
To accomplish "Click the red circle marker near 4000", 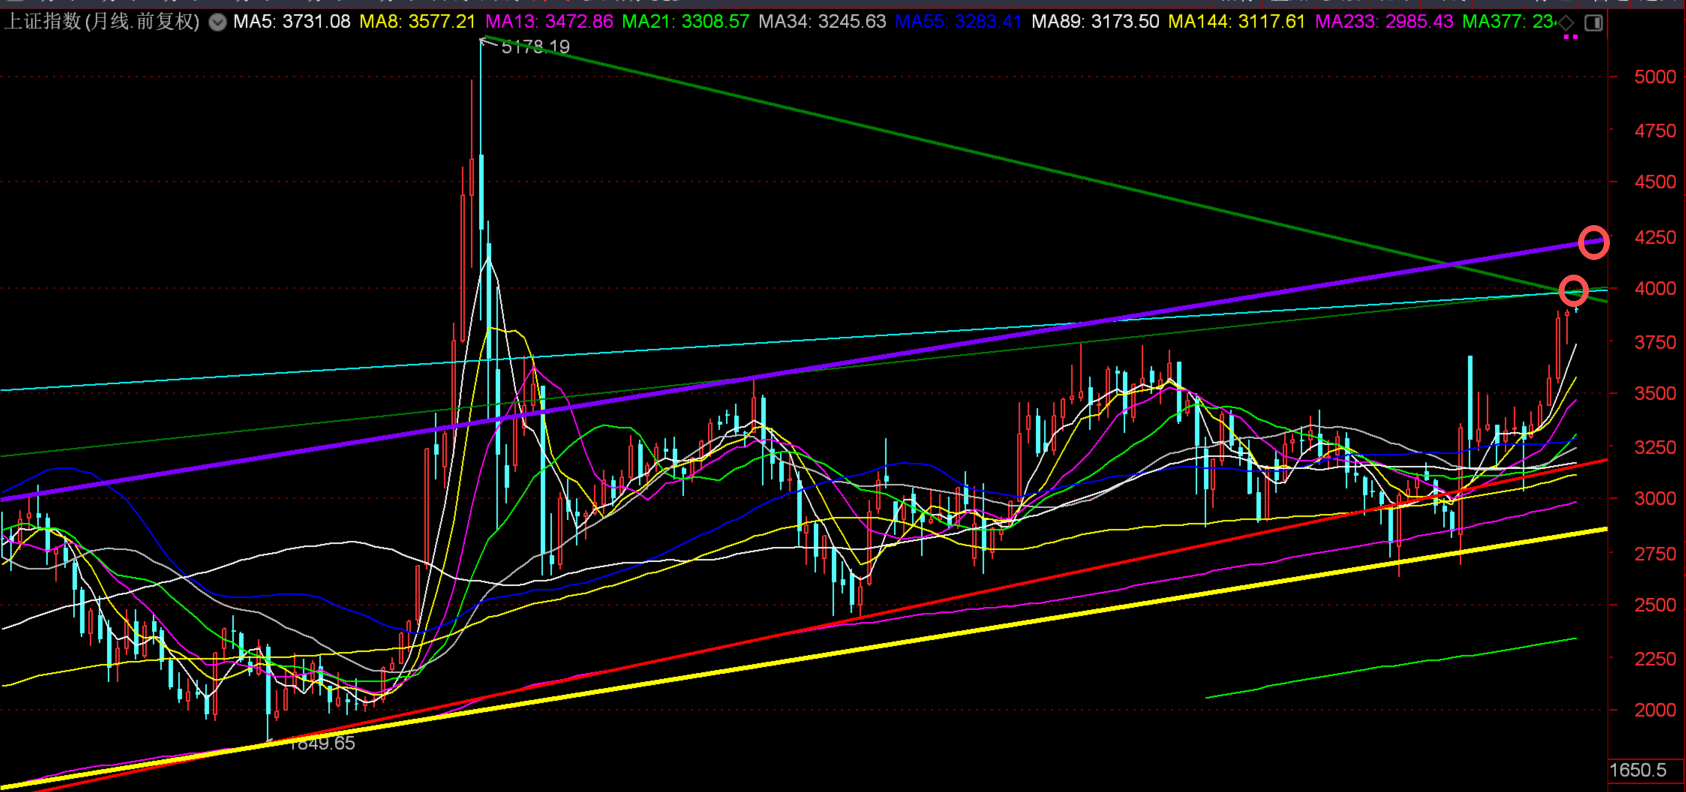I will coord(1574,290).
